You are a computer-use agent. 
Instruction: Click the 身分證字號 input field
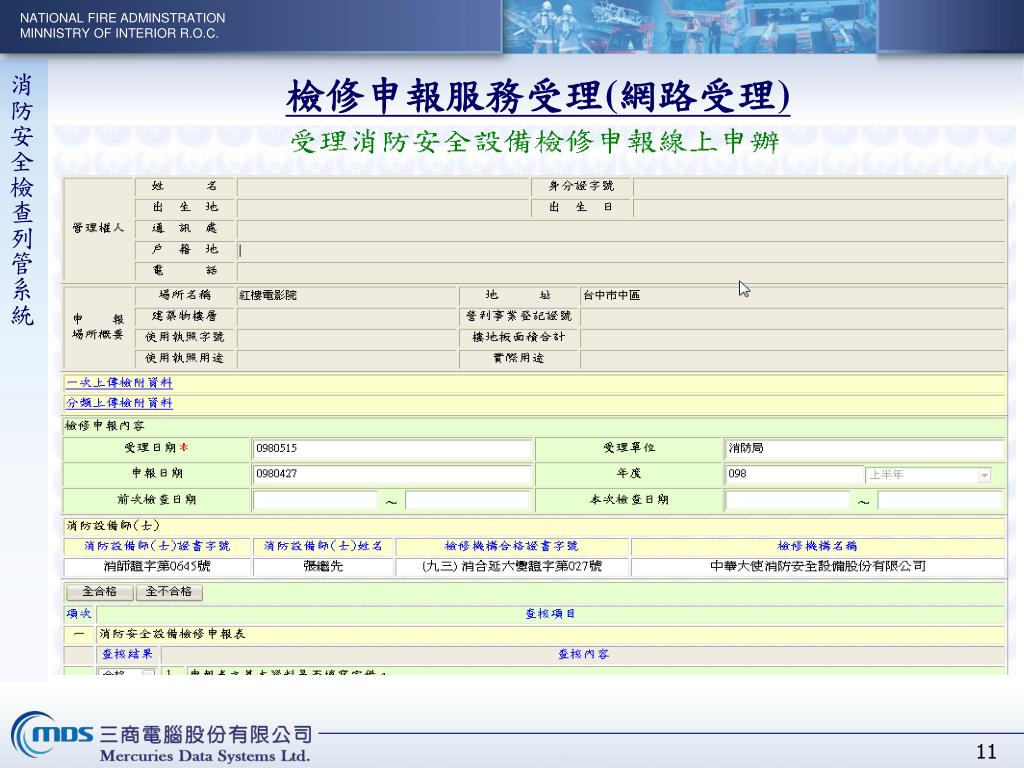pos(819,187)
